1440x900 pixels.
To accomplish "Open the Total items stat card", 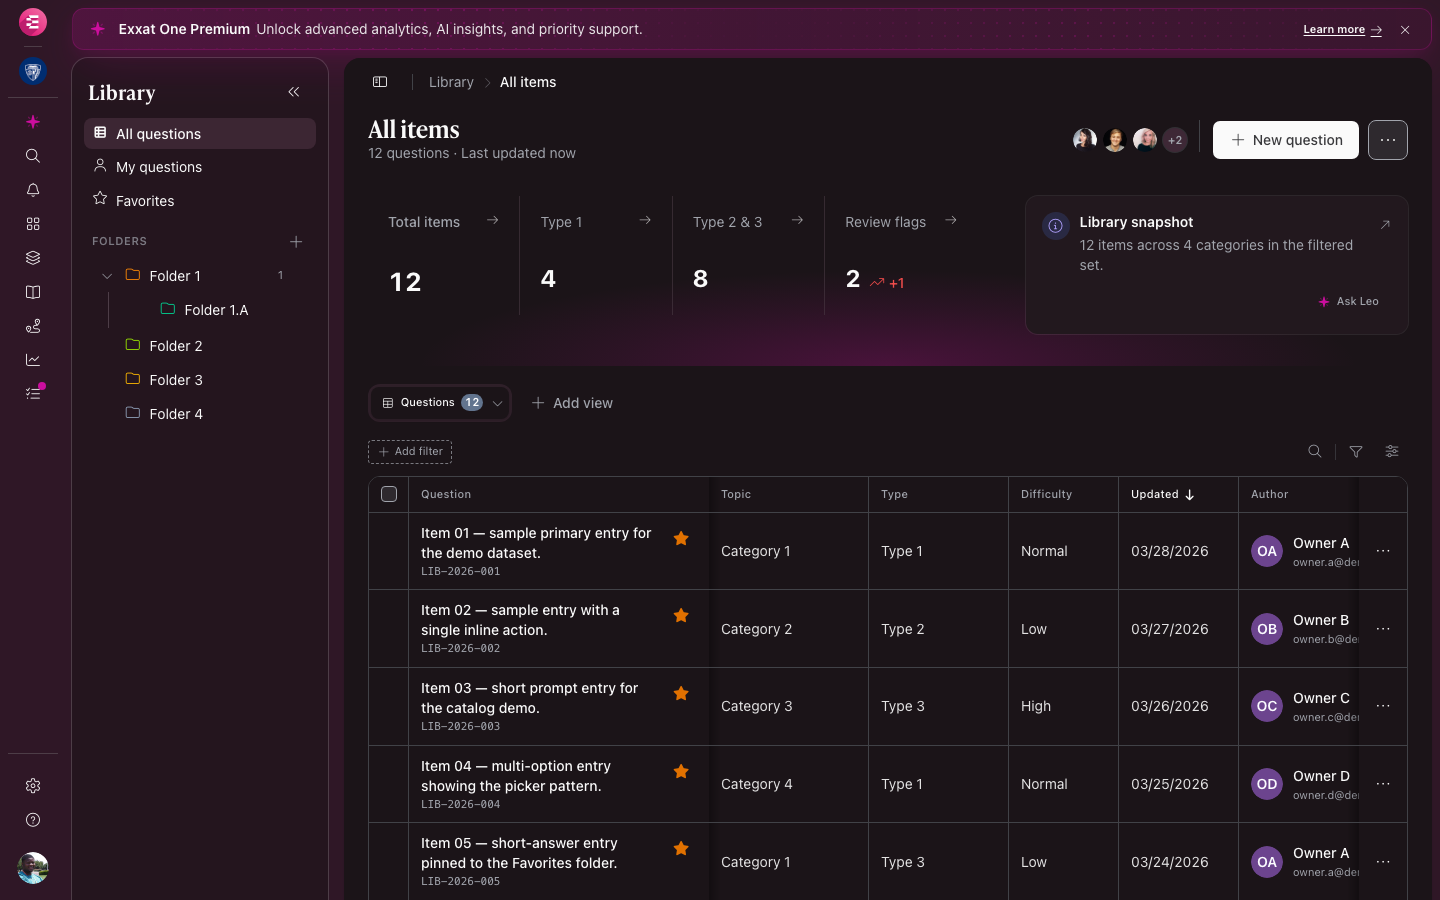I will [x=444, y=256].
